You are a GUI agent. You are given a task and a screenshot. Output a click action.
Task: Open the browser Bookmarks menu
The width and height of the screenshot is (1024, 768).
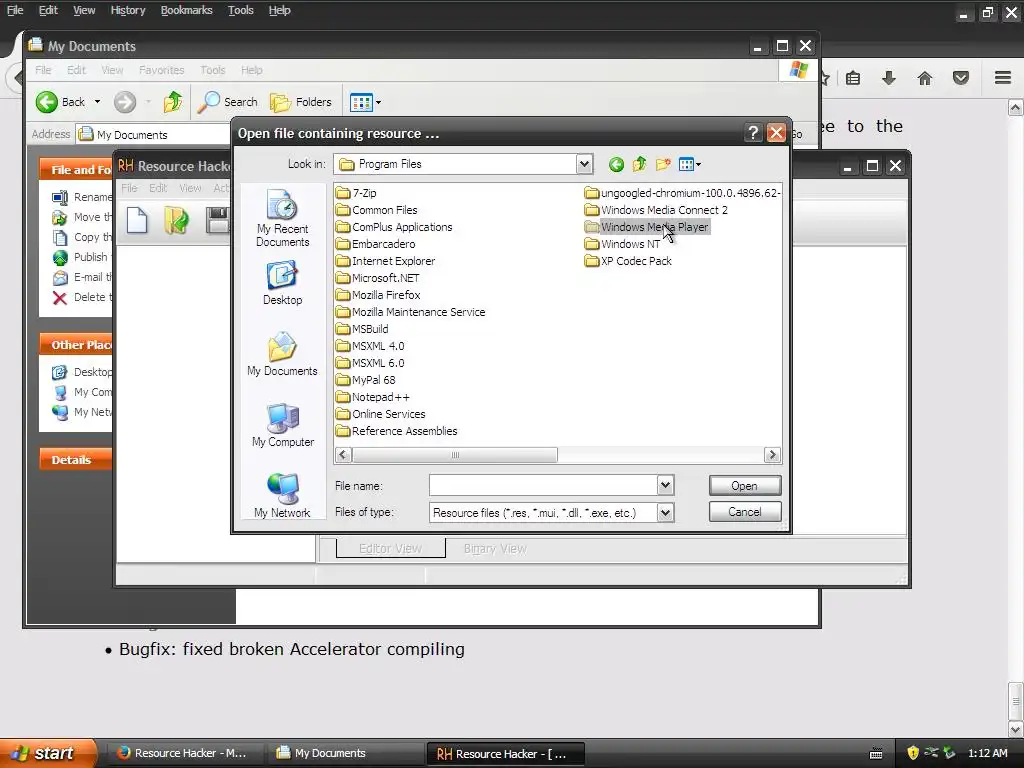[x=186, y=10]
